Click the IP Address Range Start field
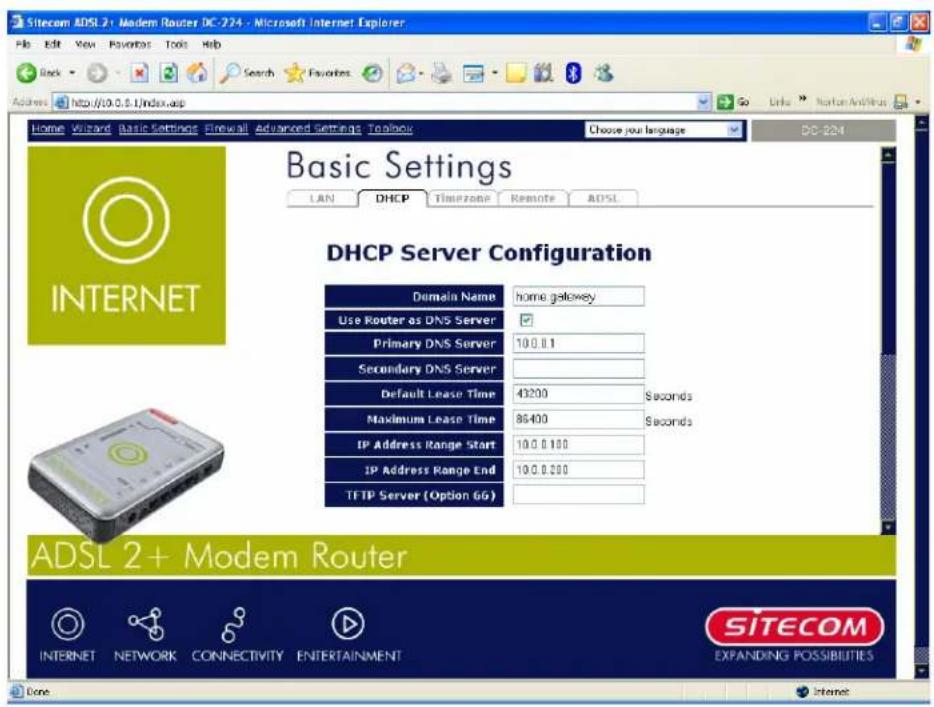Viewport: 934px width, 707px height. 578,444
